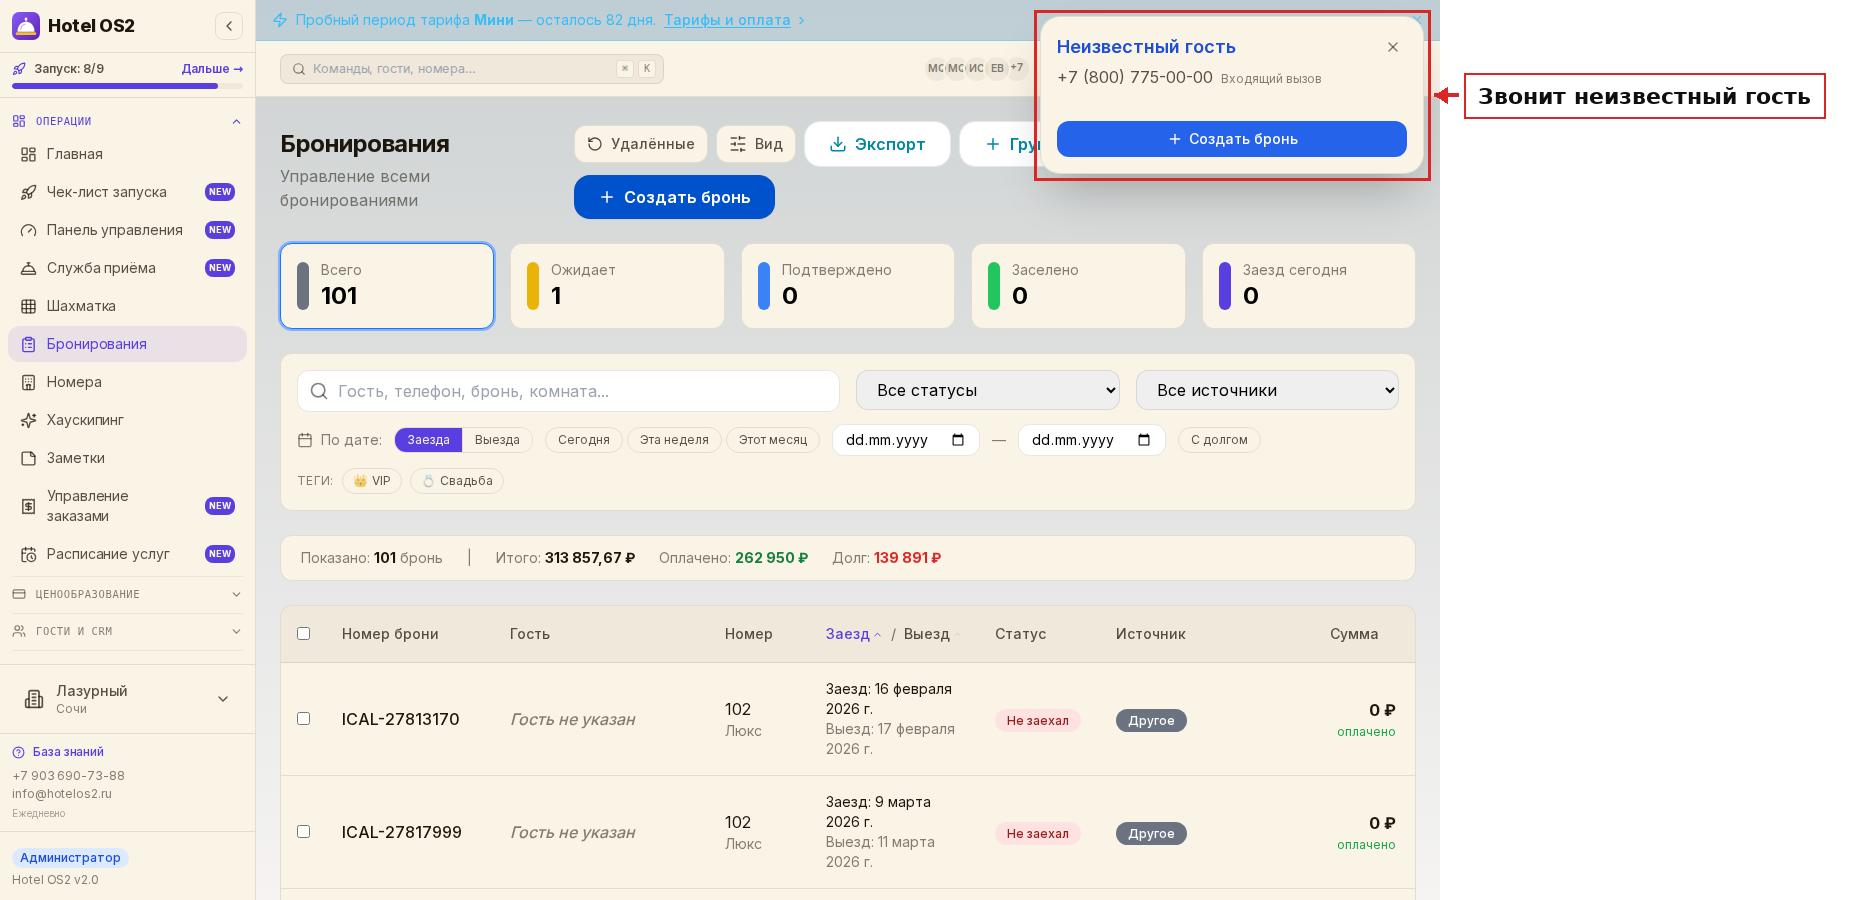Check the ICAL-27817999 row checkbox

click(x=304, y=831)
